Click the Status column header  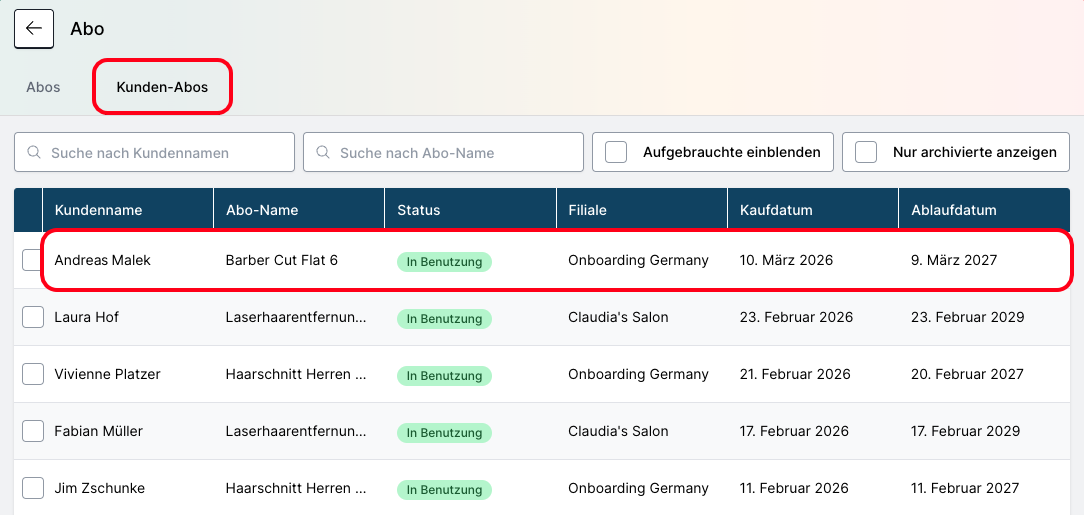coord(419,210)
